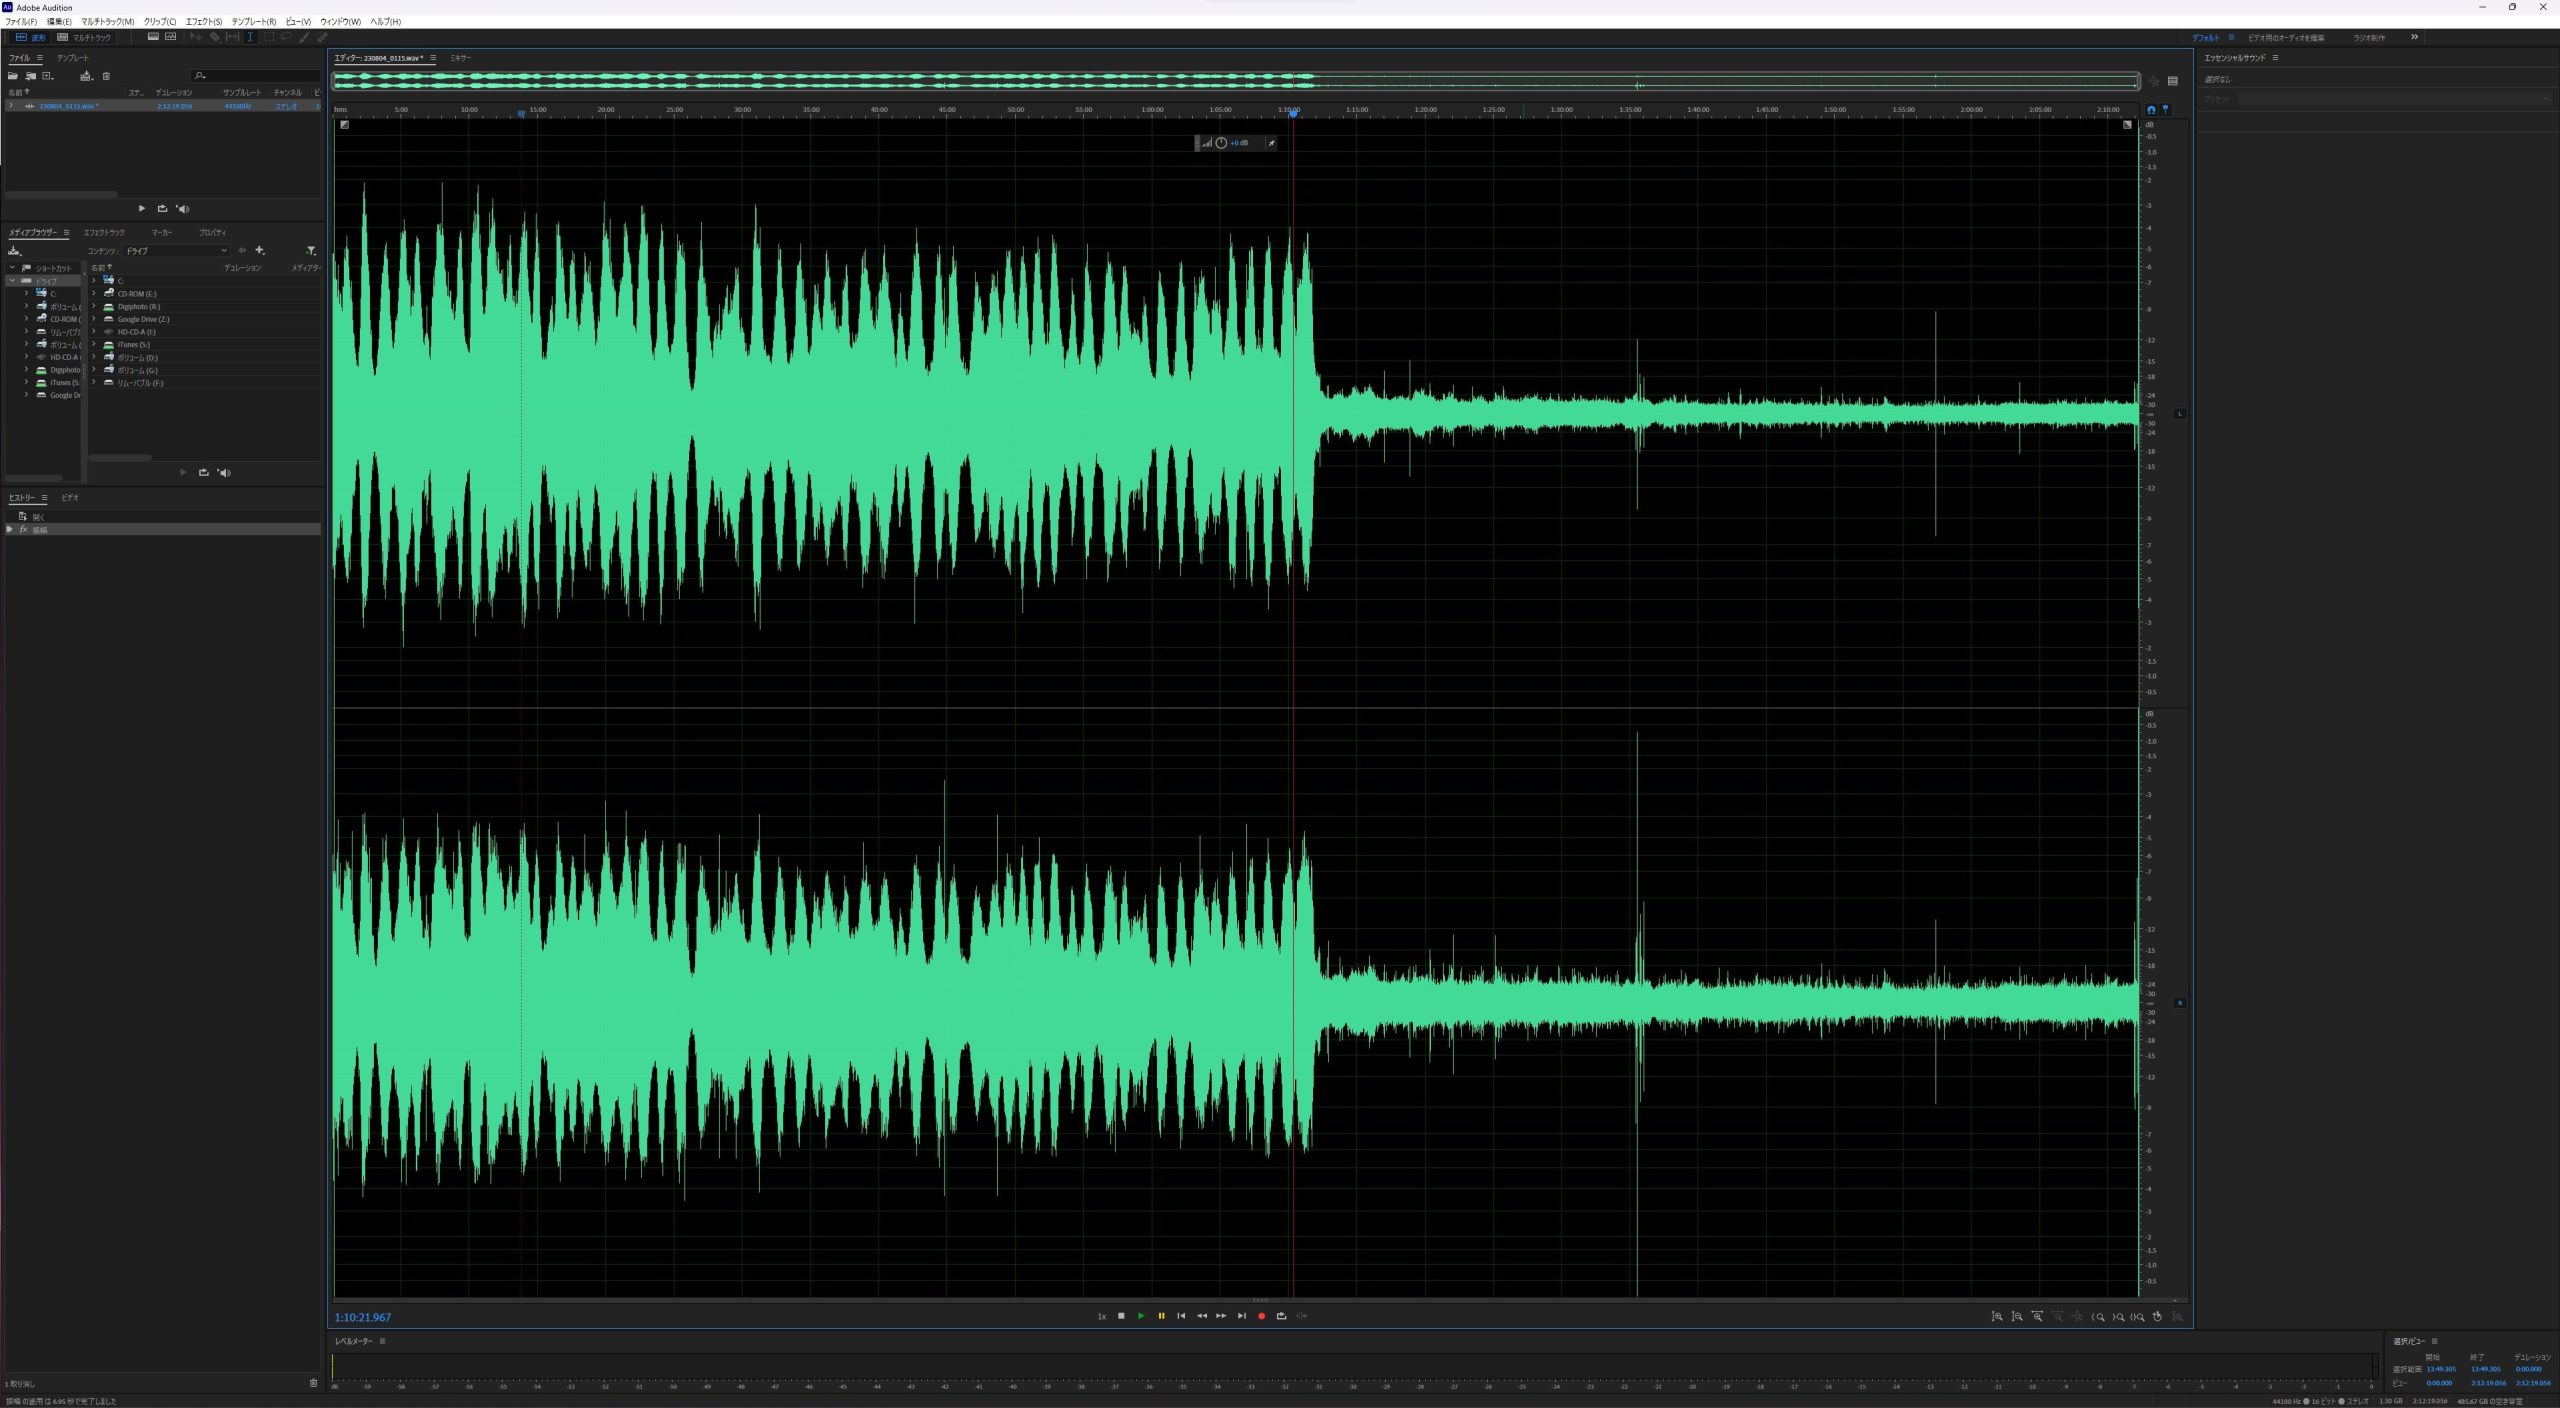Viewport: 2560px width, 1408px height.
Task: Click the red Record button
Action: 1261,1316
